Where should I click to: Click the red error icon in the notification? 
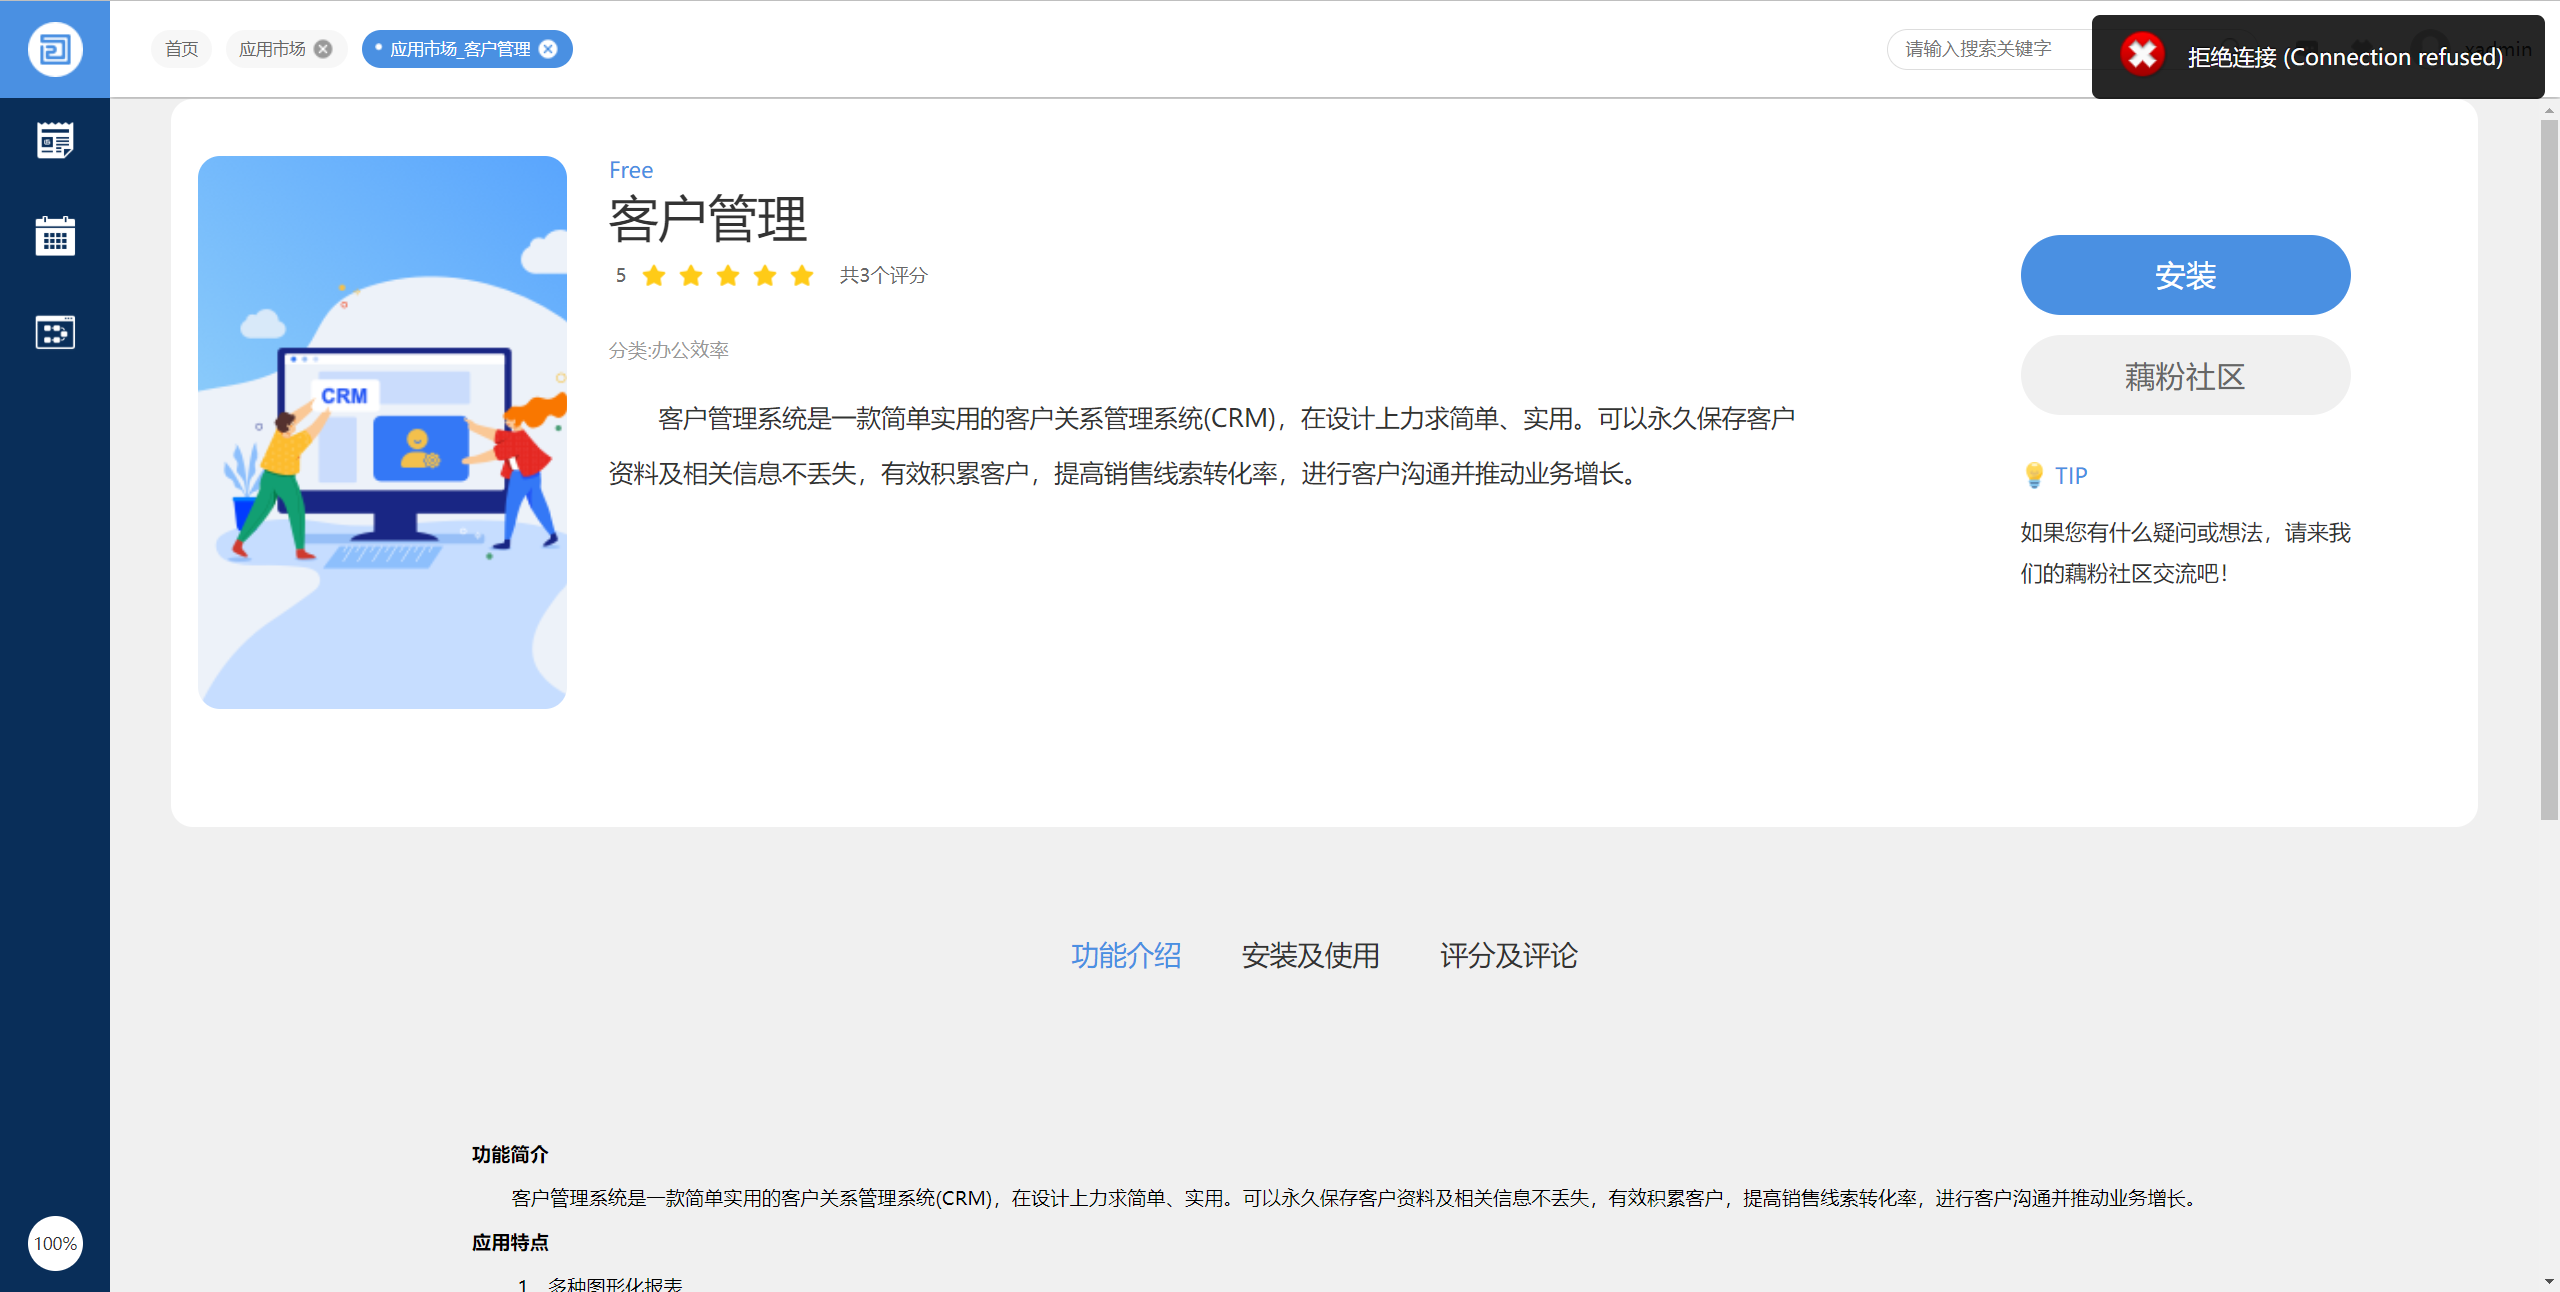point(2142,55)
